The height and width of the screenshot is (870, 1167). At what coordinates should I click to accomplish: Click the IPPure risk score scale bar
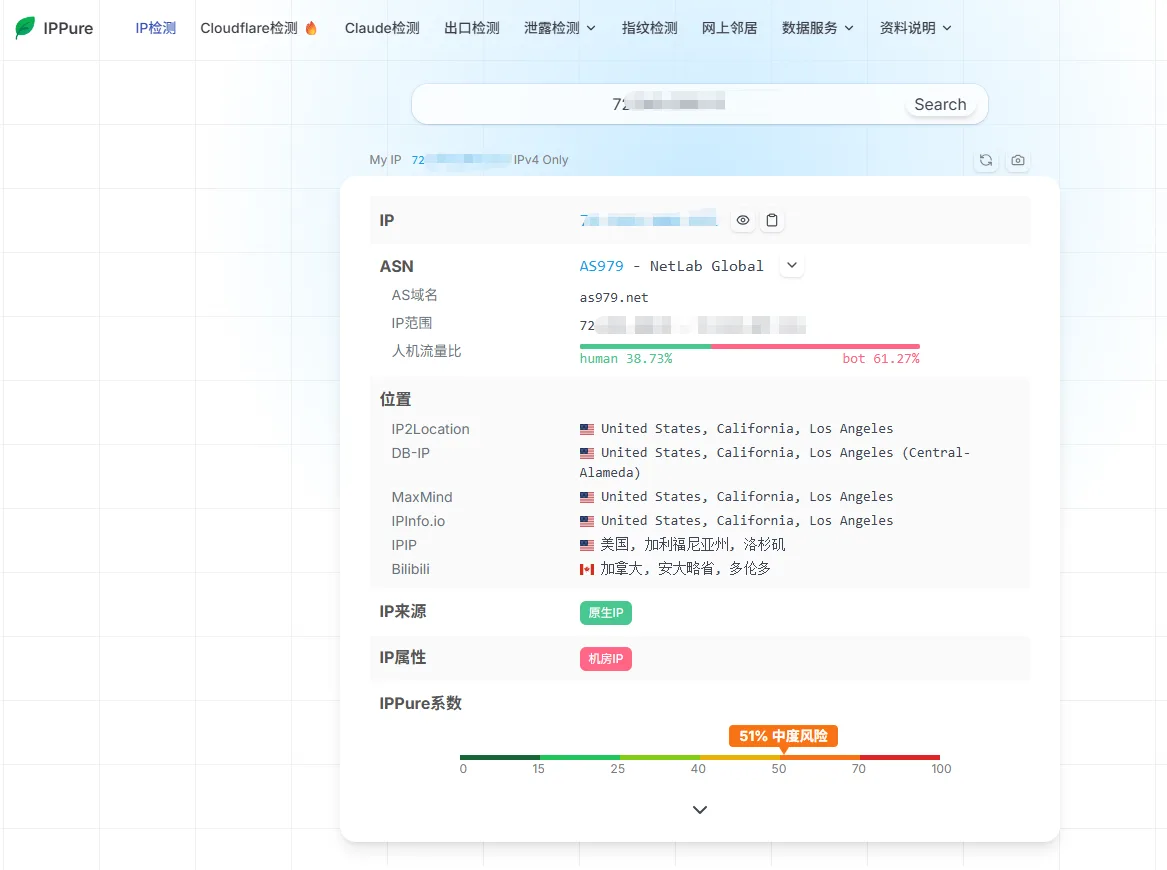click(x=700, y=758)
